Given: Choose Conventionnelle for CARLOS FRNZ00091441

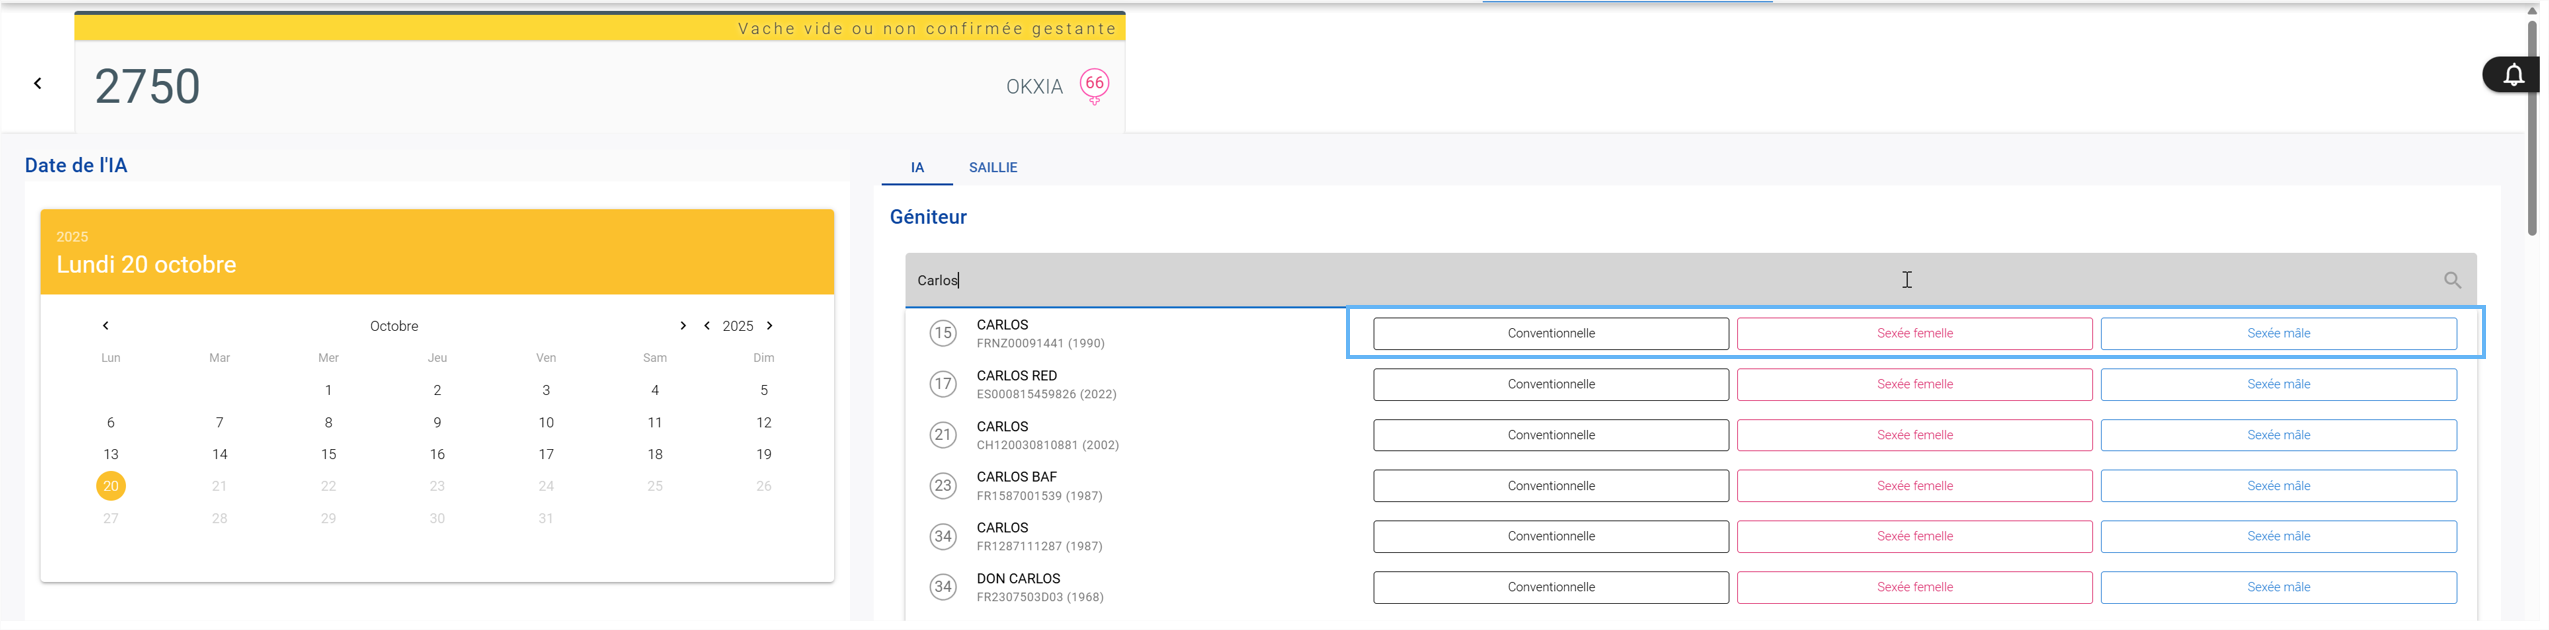Looking at the screenshot, I should click(x=1551, y=334).
